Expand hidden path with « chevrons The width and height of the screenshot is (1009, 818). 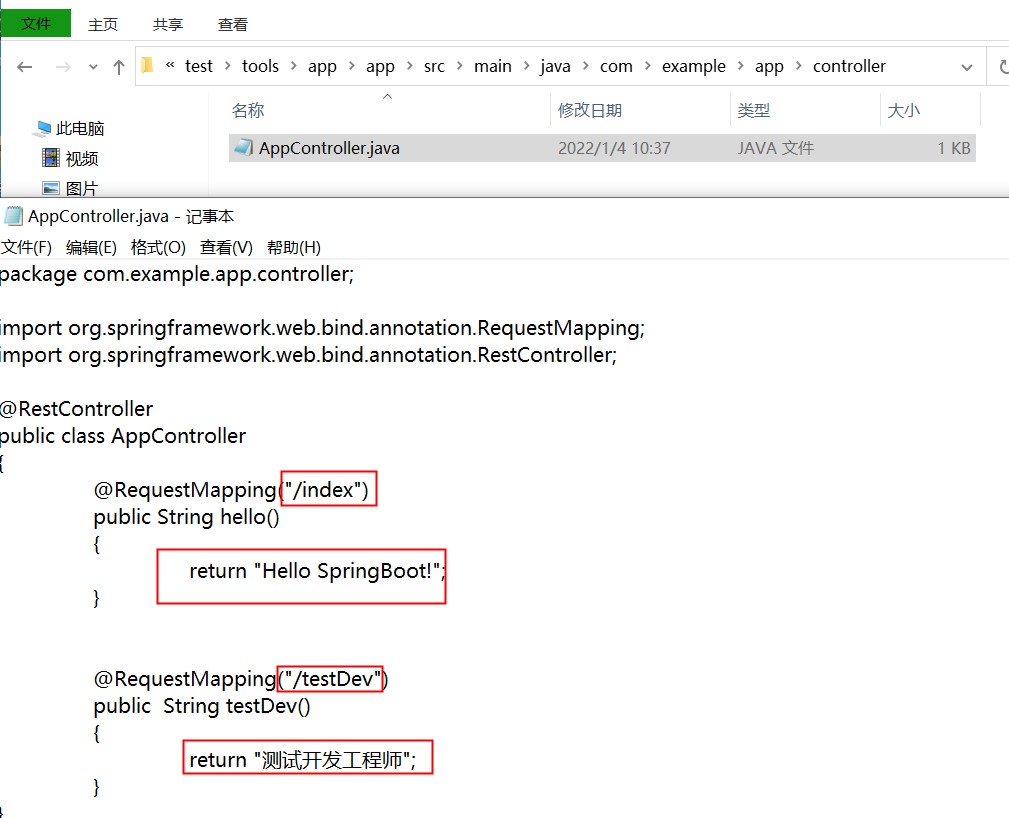pyautogui.click(x=170, y=65)
